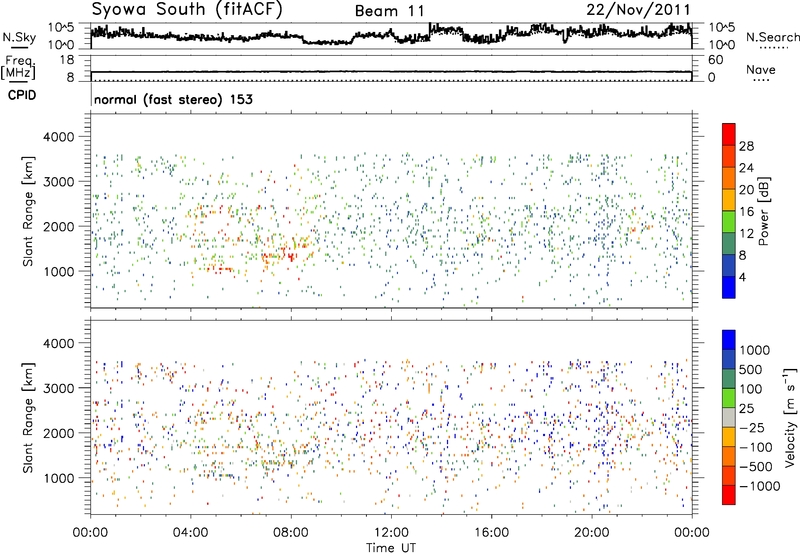Click the "12:00" time tick label
The height and width of the screenshot is (554, 800).
point(391,533)
